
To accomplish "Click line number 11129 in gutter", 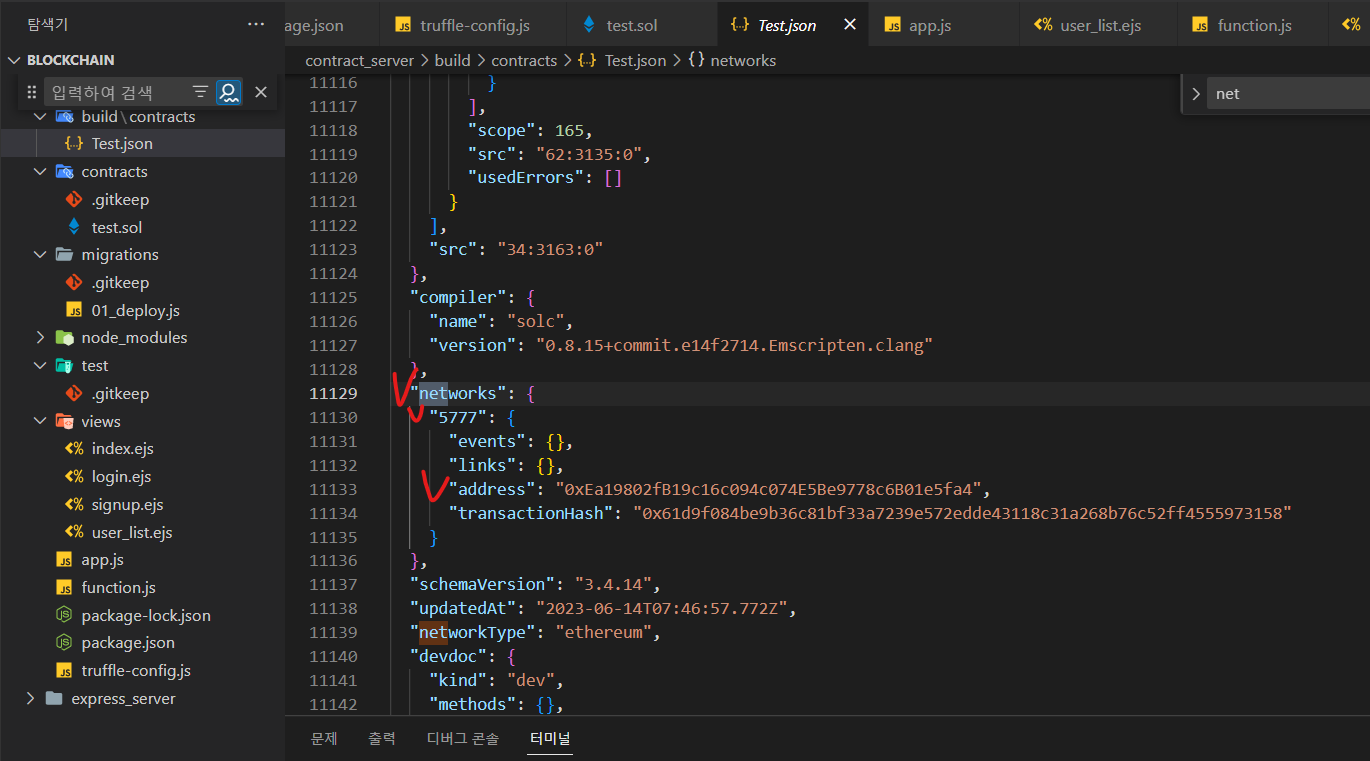I will [x=333, y=393].
